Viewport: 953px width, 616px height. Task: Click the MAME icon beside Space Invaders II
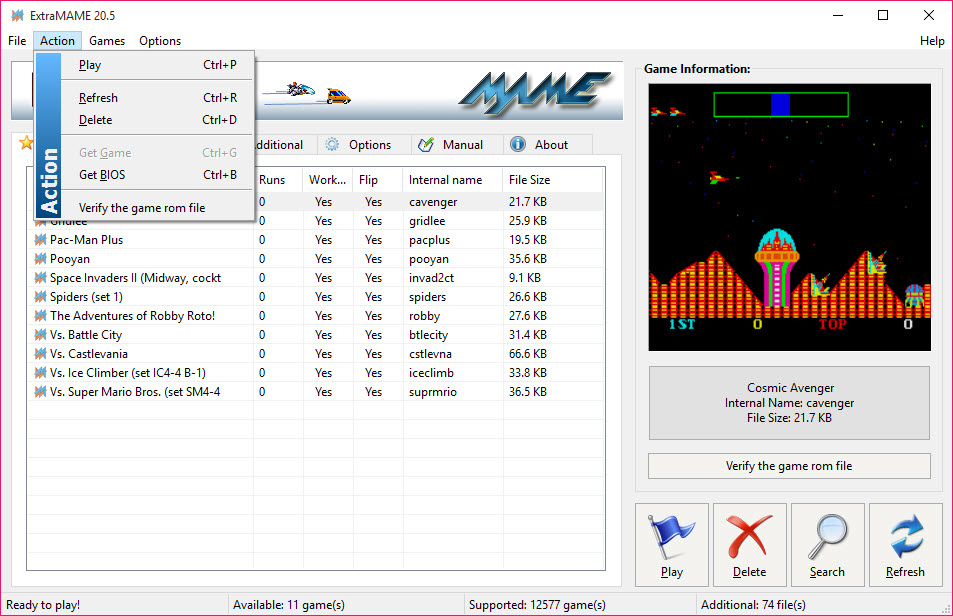click(41, 278)
